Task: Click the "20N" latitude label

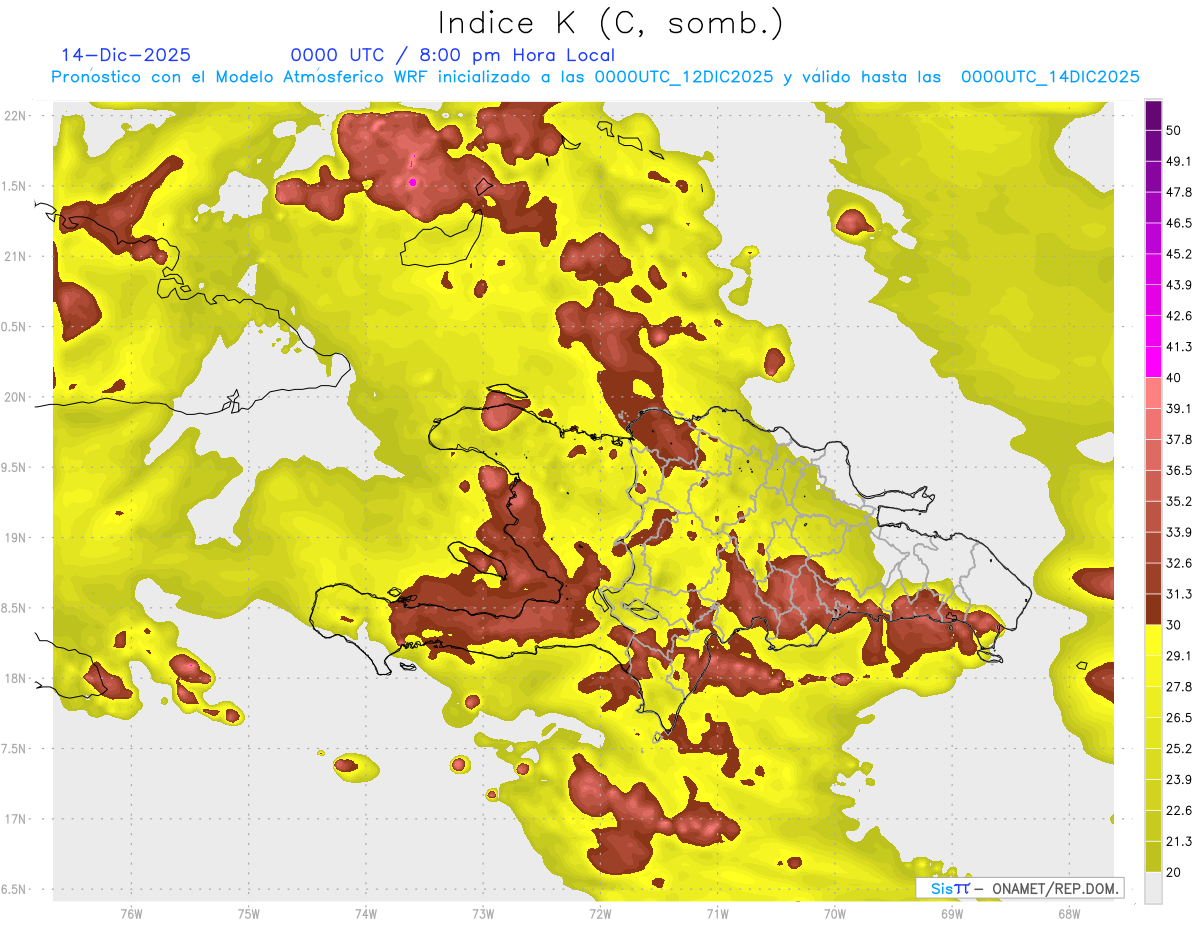Action: tap(15, 397)
